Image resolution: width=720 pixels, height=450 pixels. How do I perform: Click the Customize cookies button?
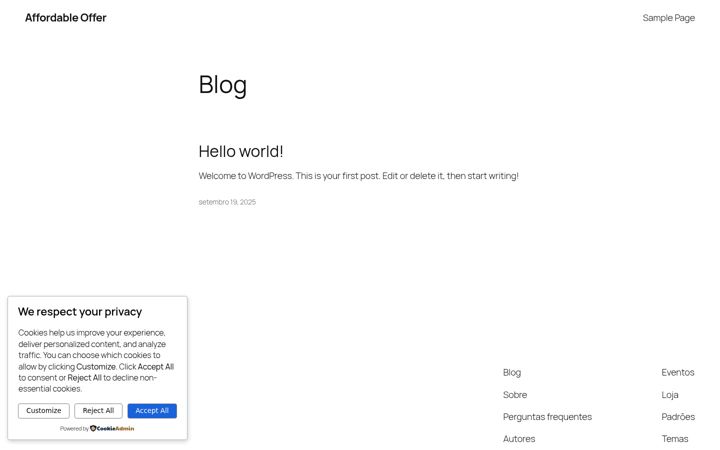point(44,411)
